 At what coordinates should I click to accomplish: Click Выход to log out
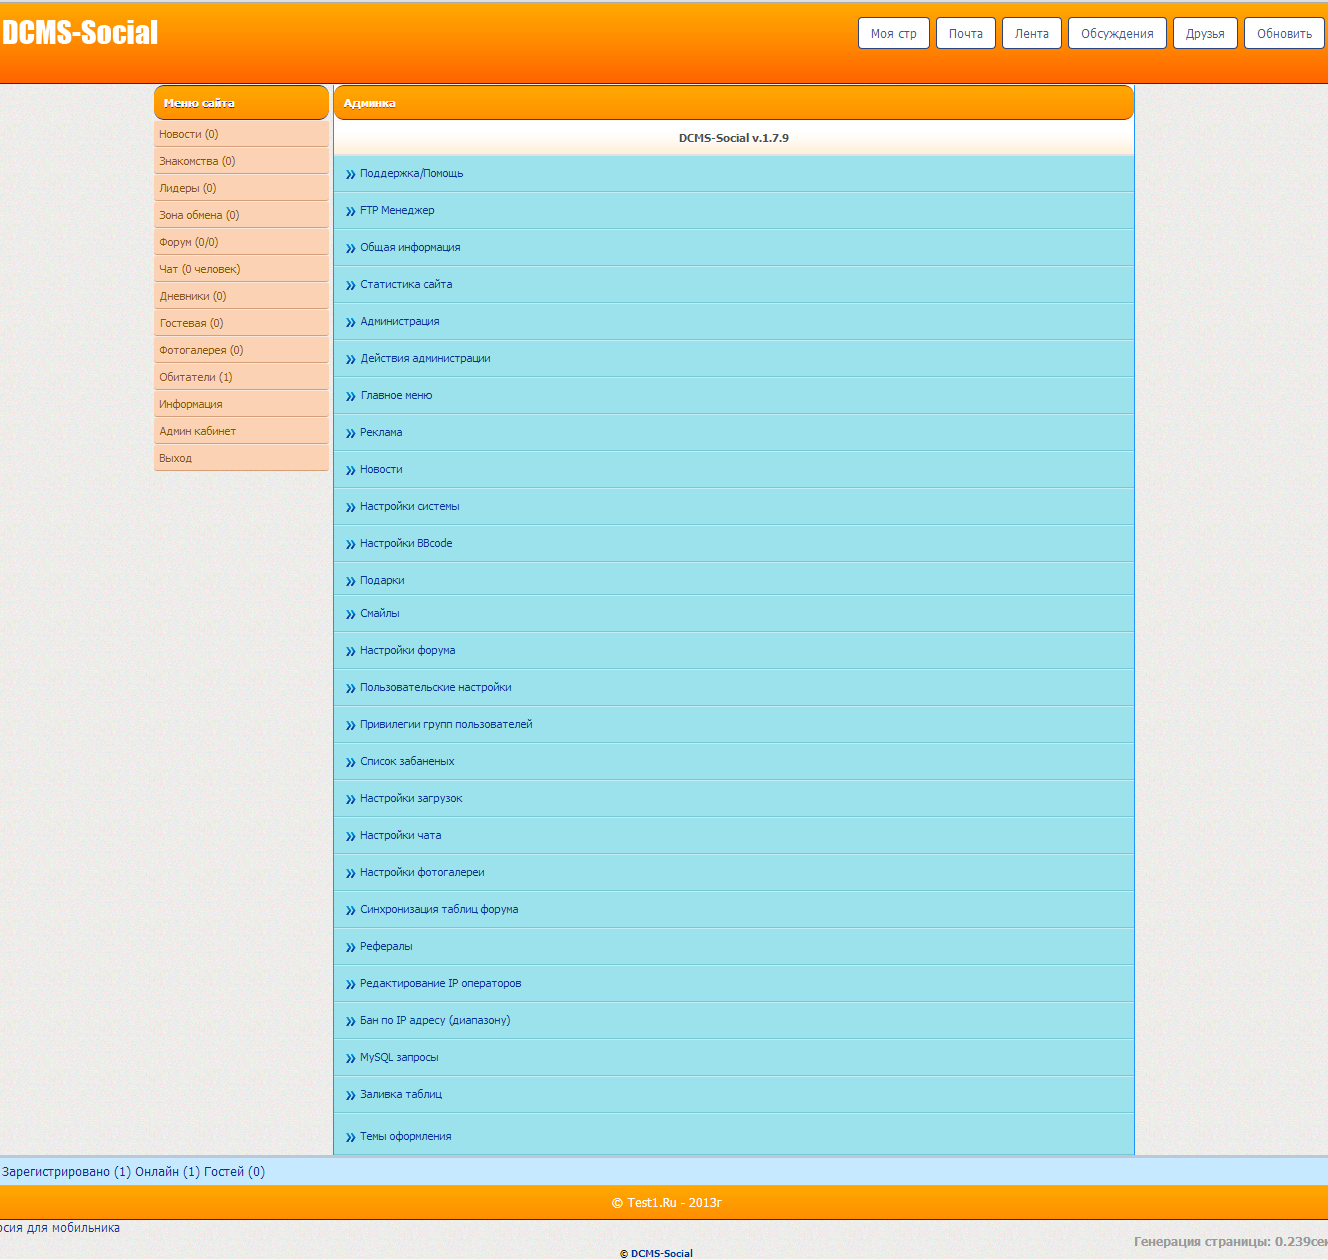coord(241,458)
